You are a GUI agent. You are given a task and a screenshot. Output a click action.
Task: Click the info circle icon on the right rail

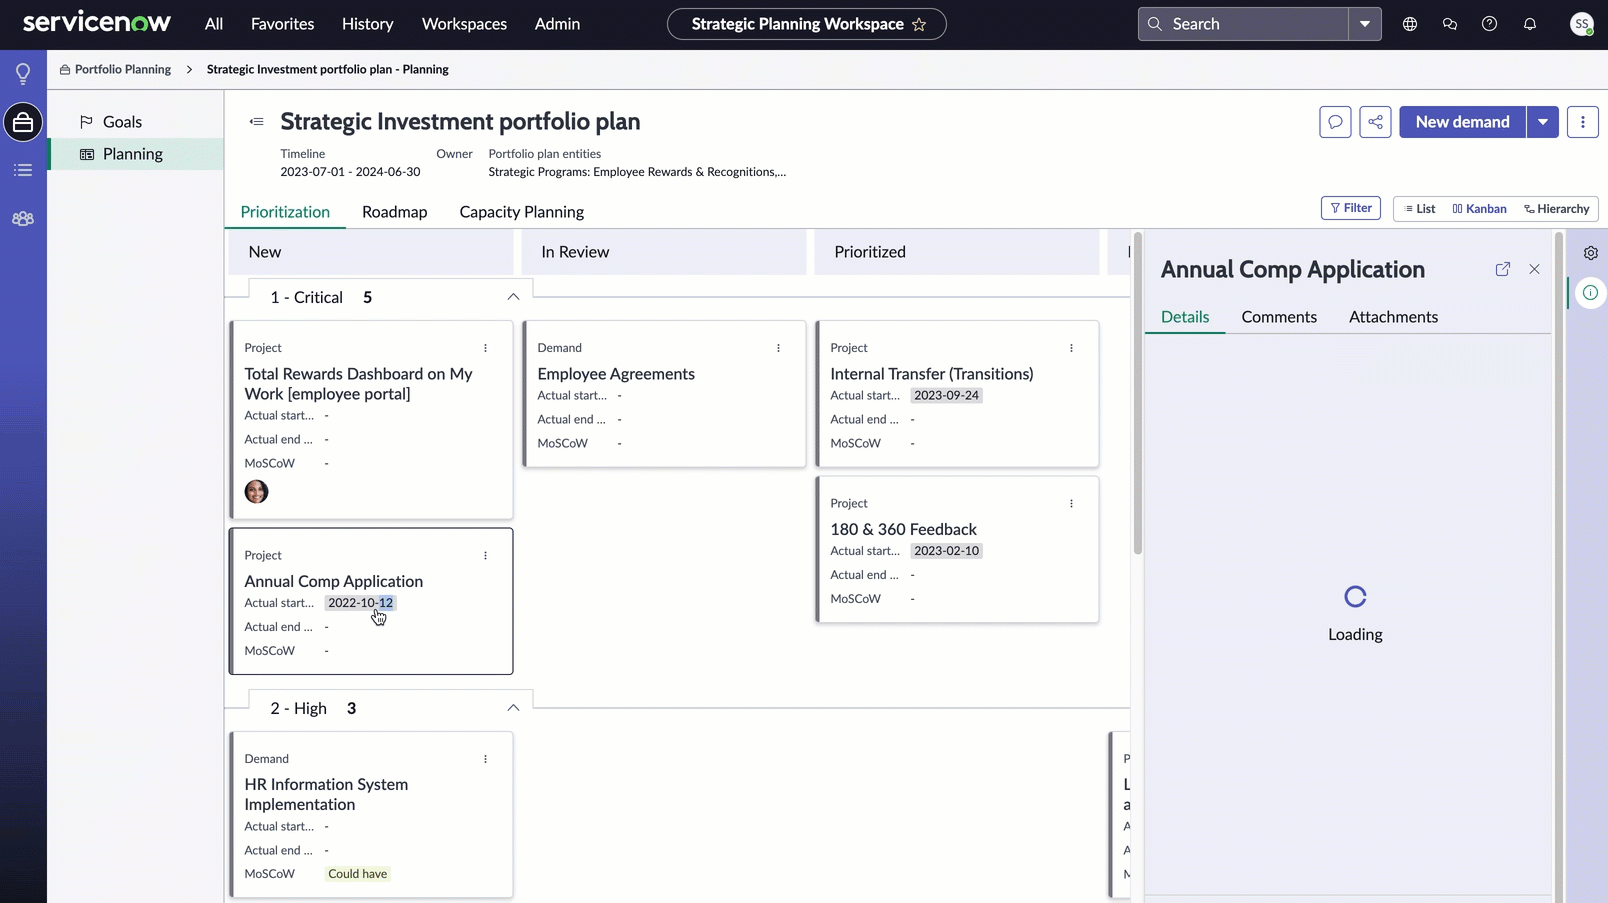pos(1590,293)
